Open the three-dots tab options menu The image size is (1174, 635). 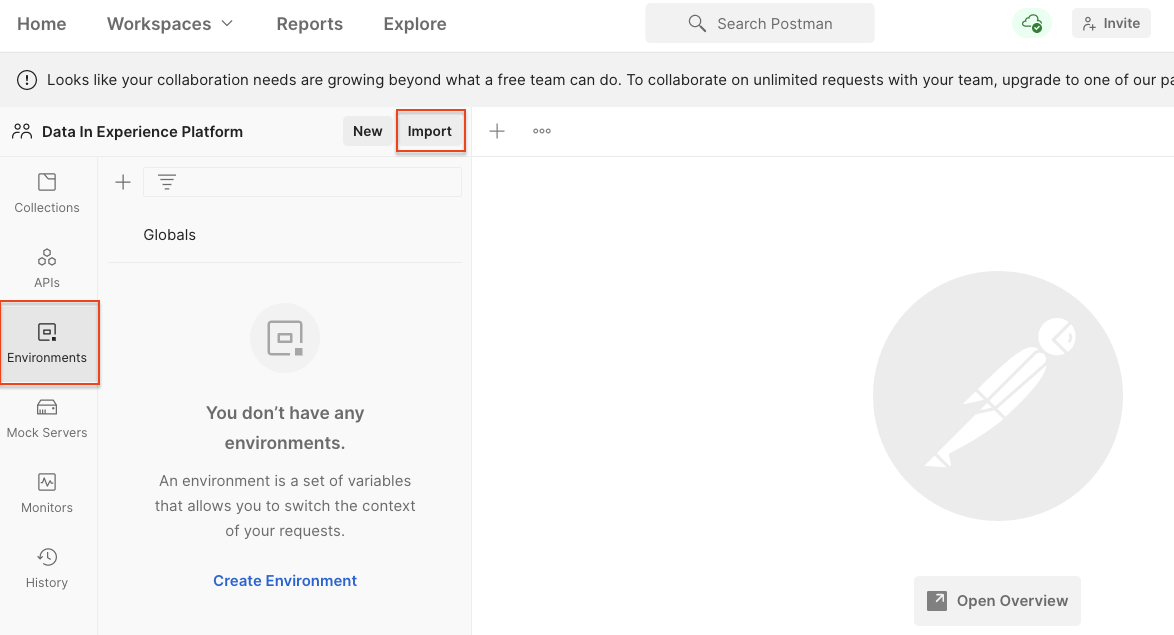542,131
